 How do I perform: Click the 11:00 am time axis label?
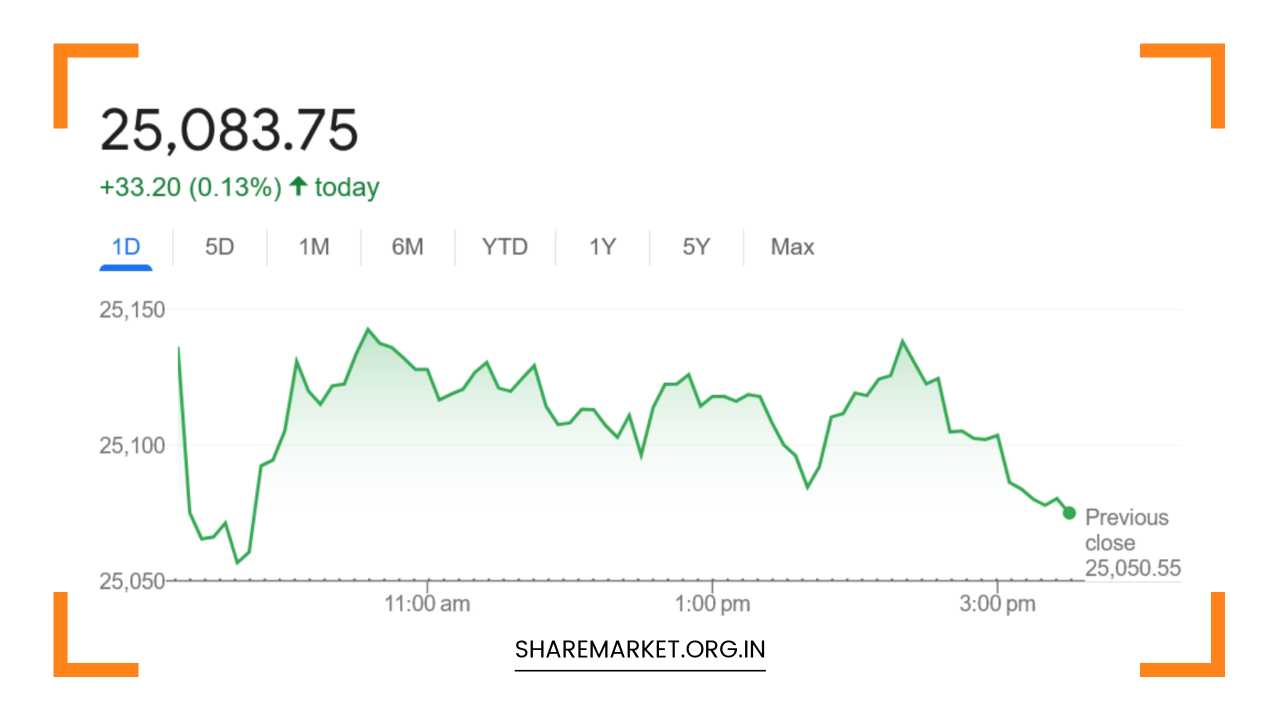pyautogui.click(x=428, y=604)
